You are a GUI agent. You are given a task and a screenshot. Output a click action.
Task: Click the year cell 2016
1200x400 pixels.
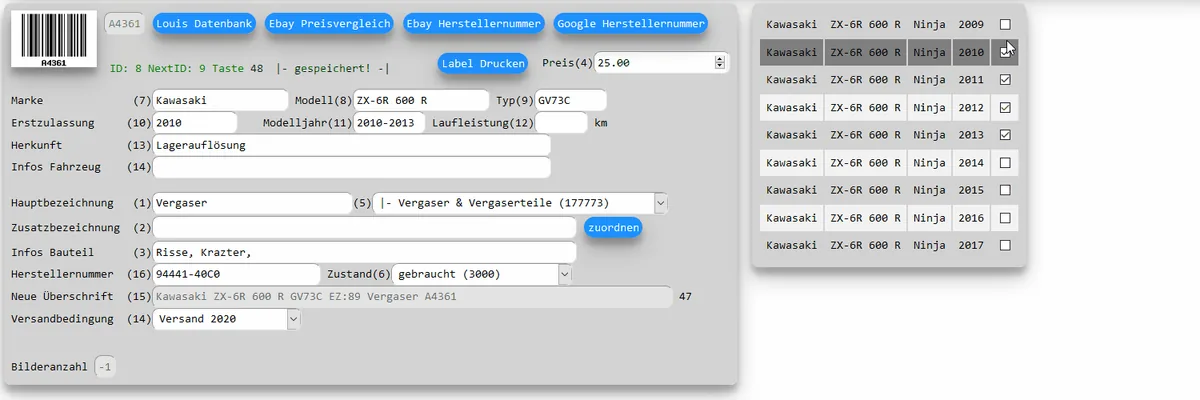pos(970,217)
